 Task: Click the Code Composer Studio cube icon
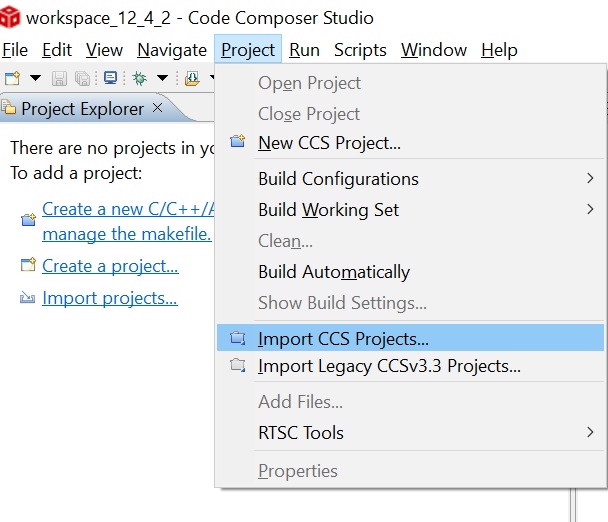click(x=10, y=17)
